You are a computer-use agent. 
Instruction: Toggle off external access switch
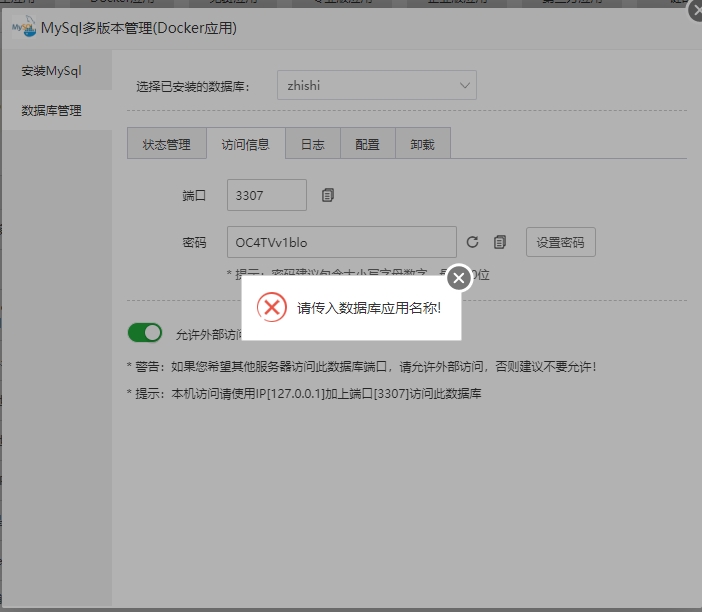[x=145, y=333]
